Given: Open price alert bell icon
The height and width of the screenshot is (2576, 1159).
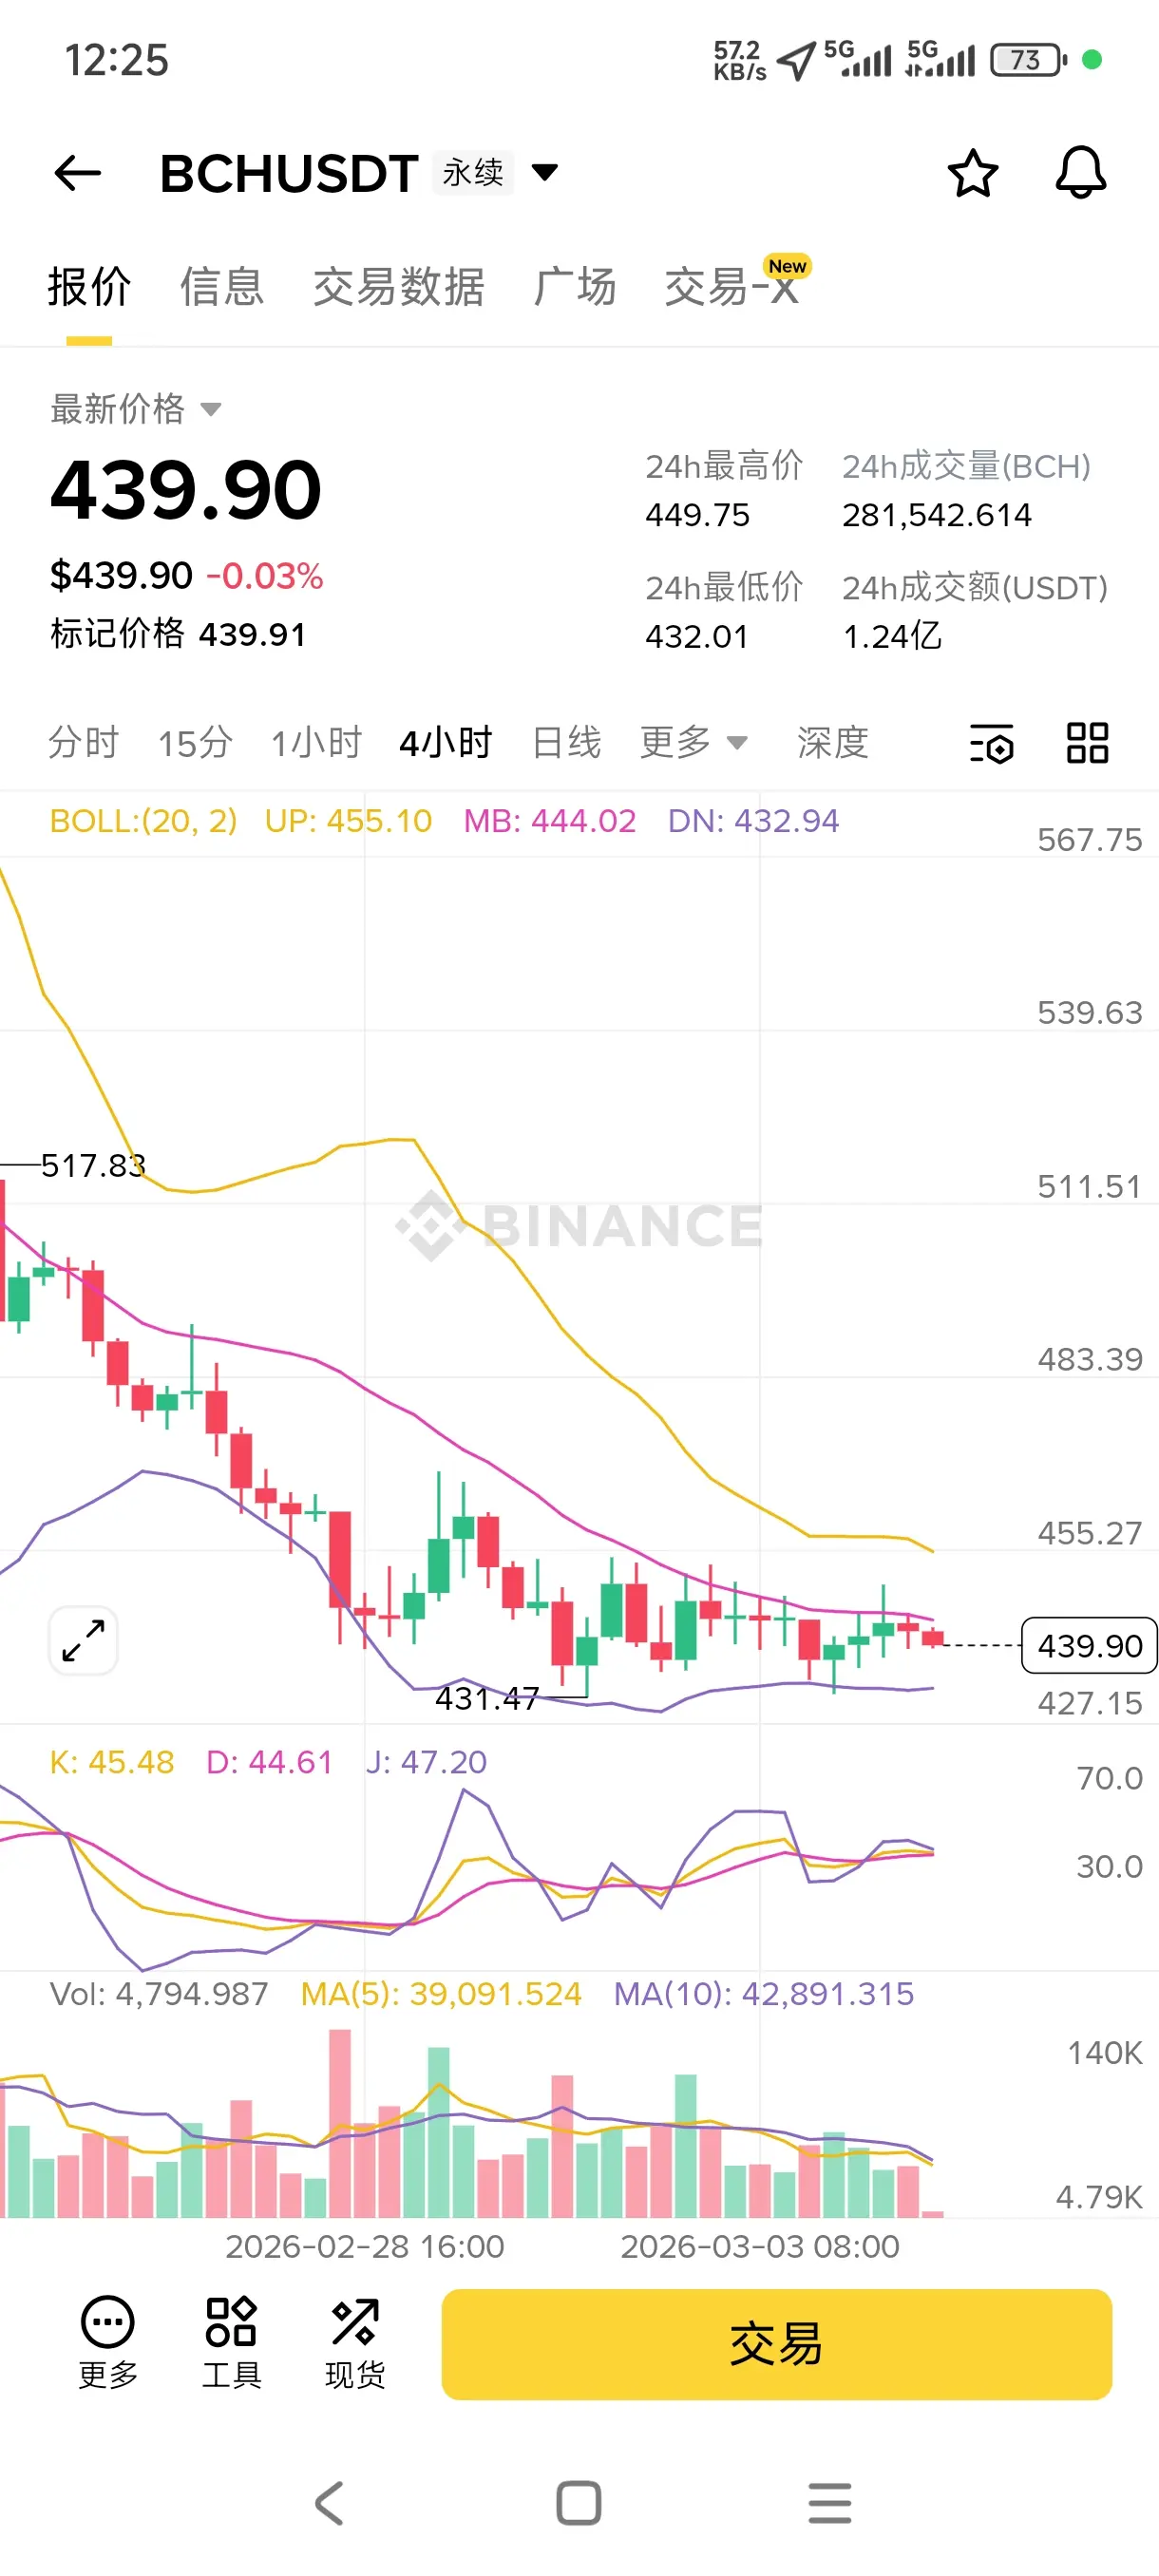Looking at the screenshot, I should [1081, 172].
